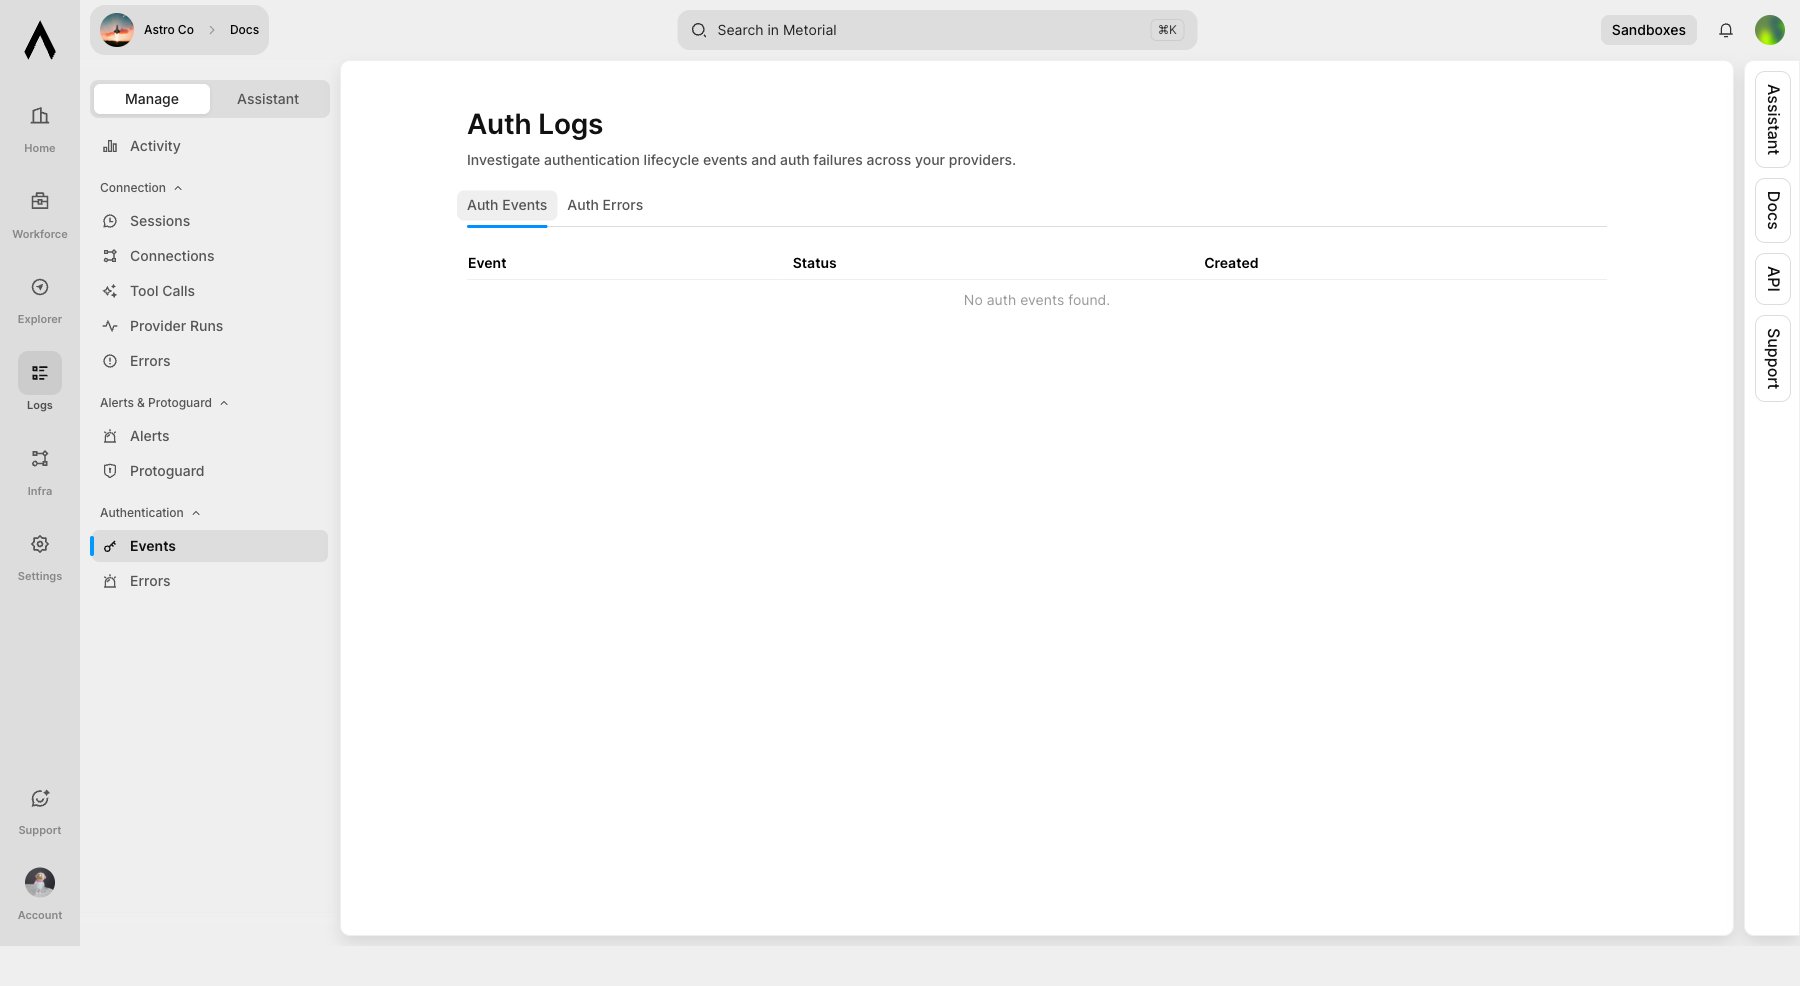Collapse Alerts & Protoguard section
The height and width of the screenshot is (986, 1800).
click(x=164, y=403)
